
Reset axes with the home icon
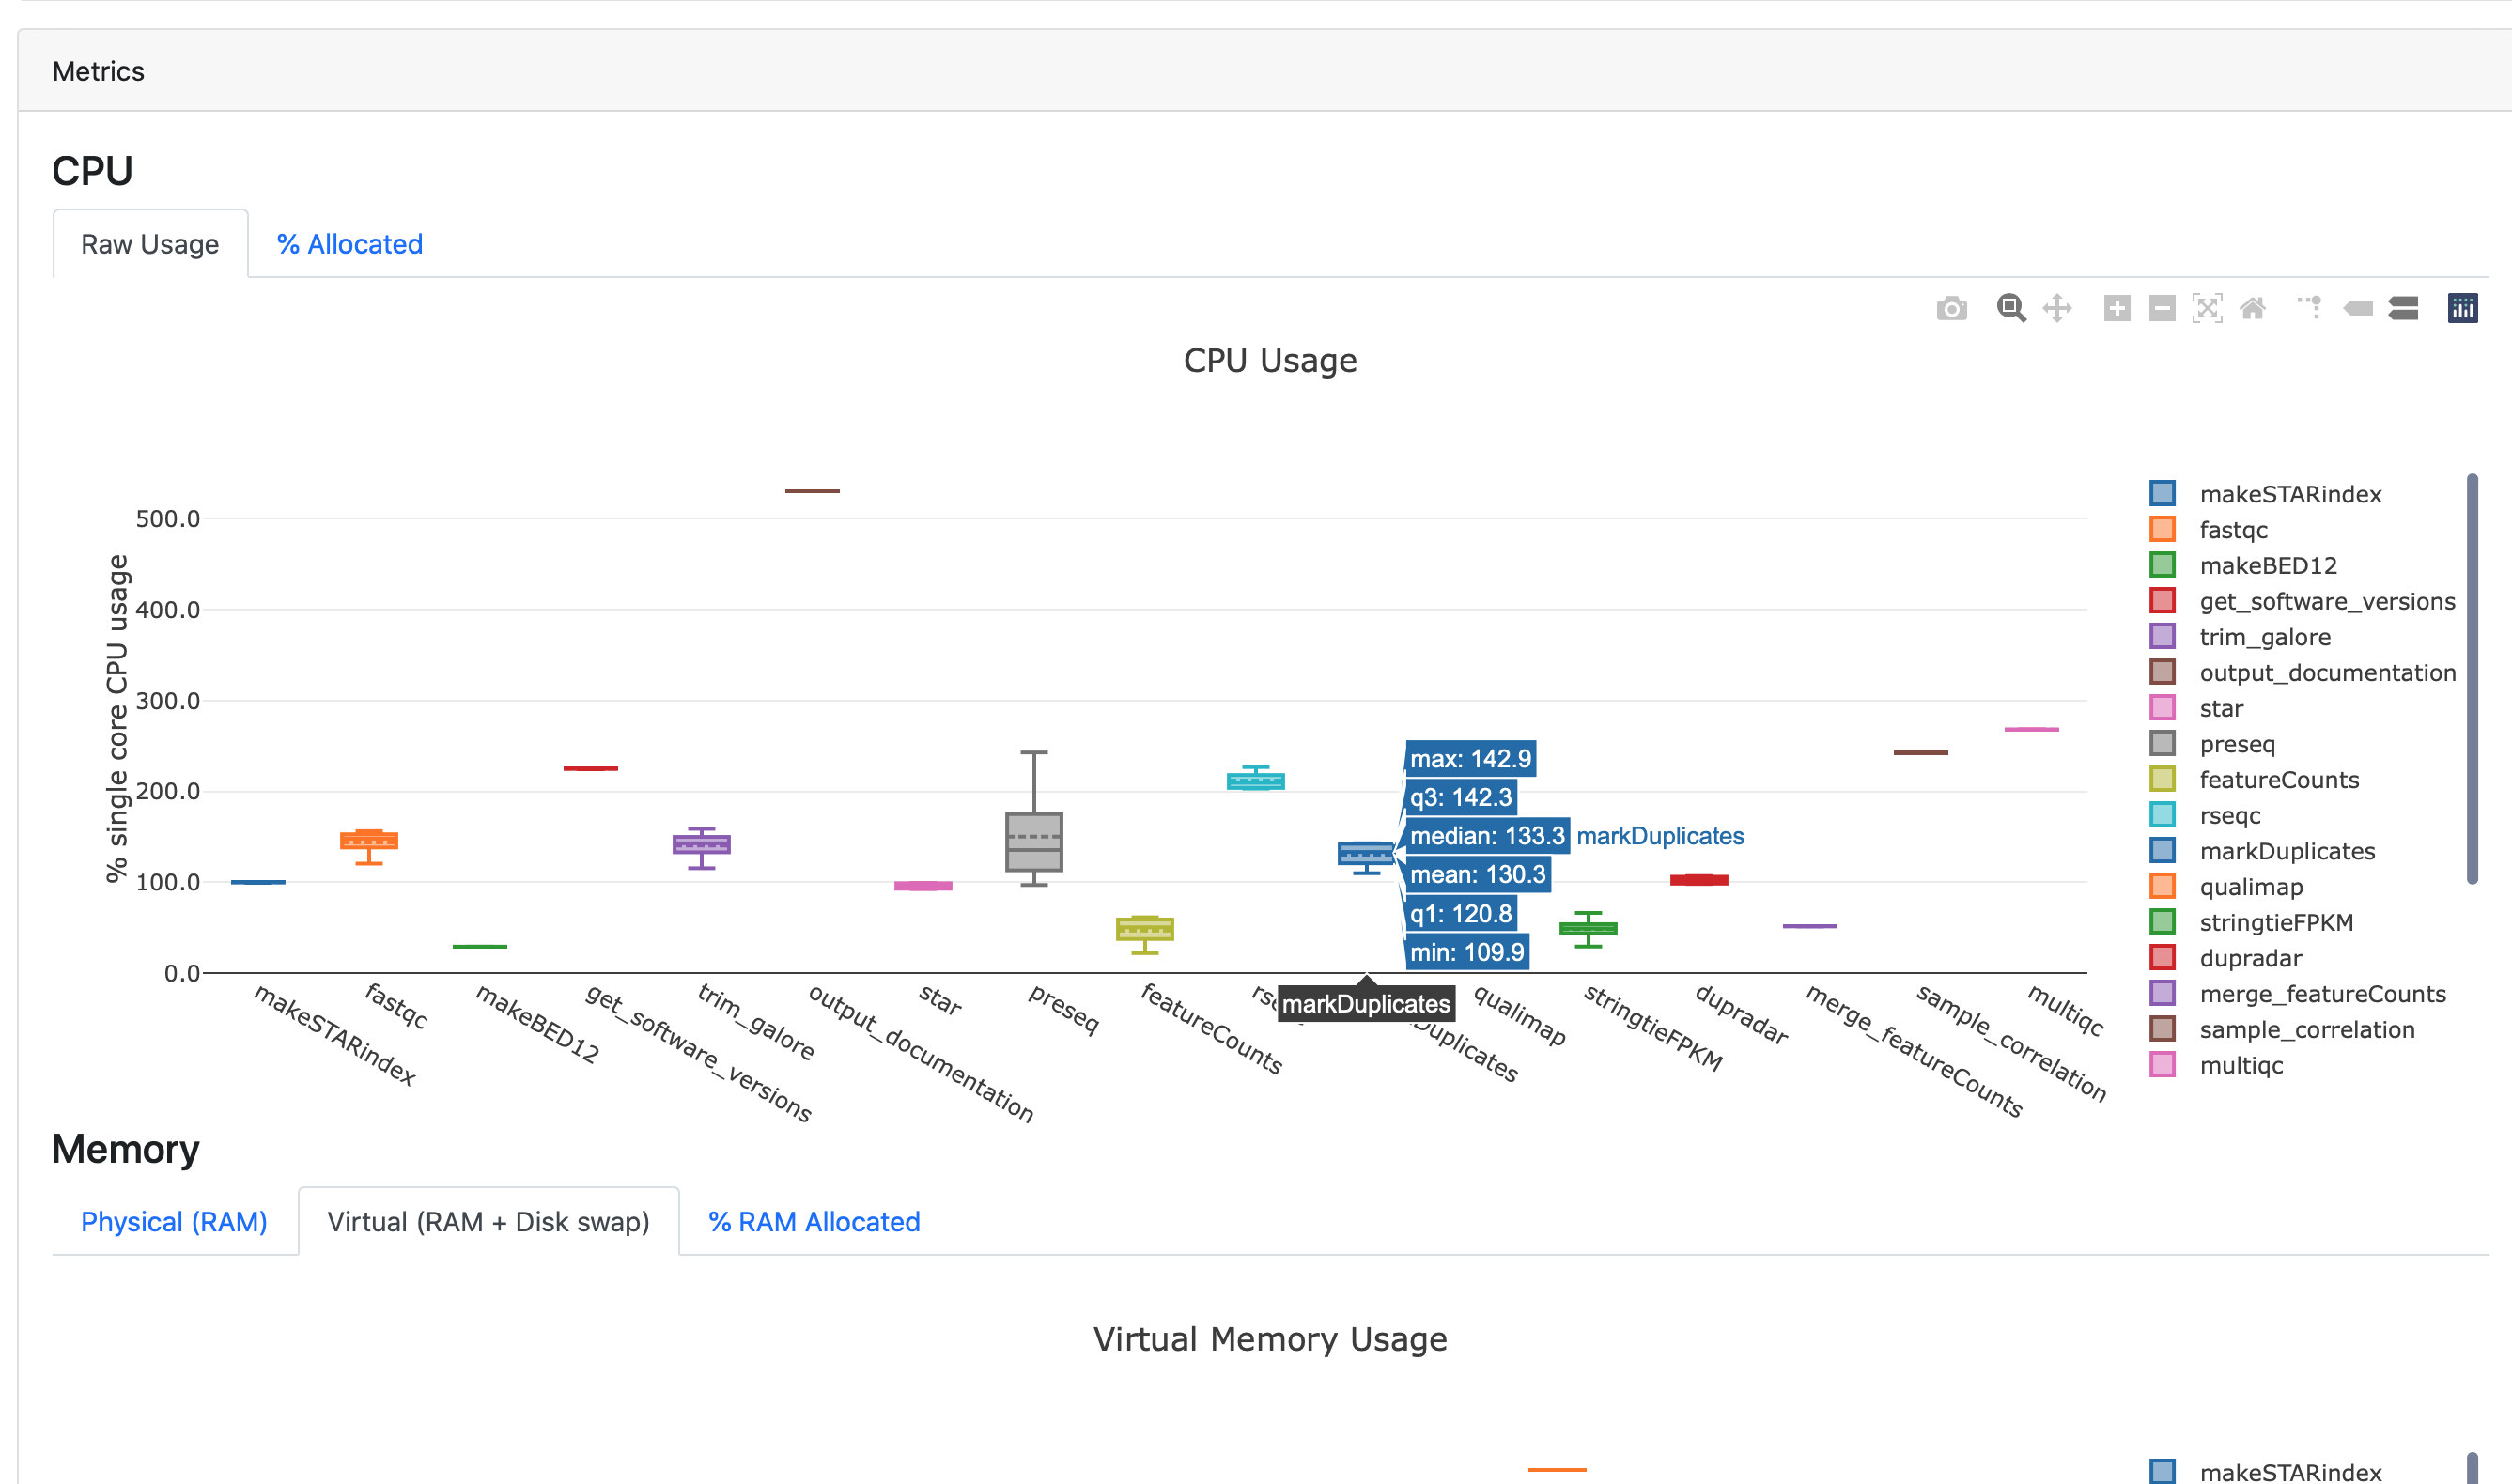coord(2252,308)
